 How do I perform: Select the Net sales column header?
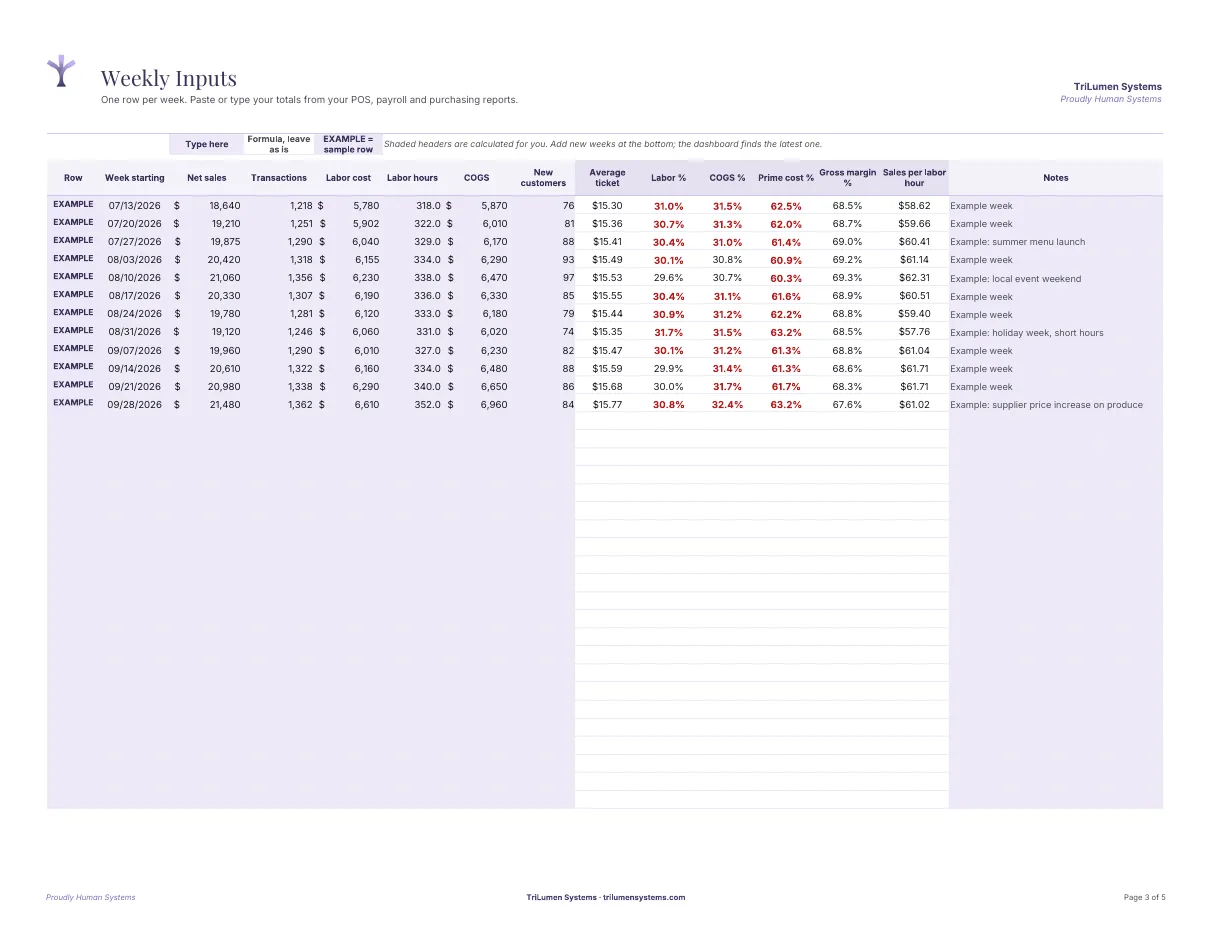pos(207,178)
